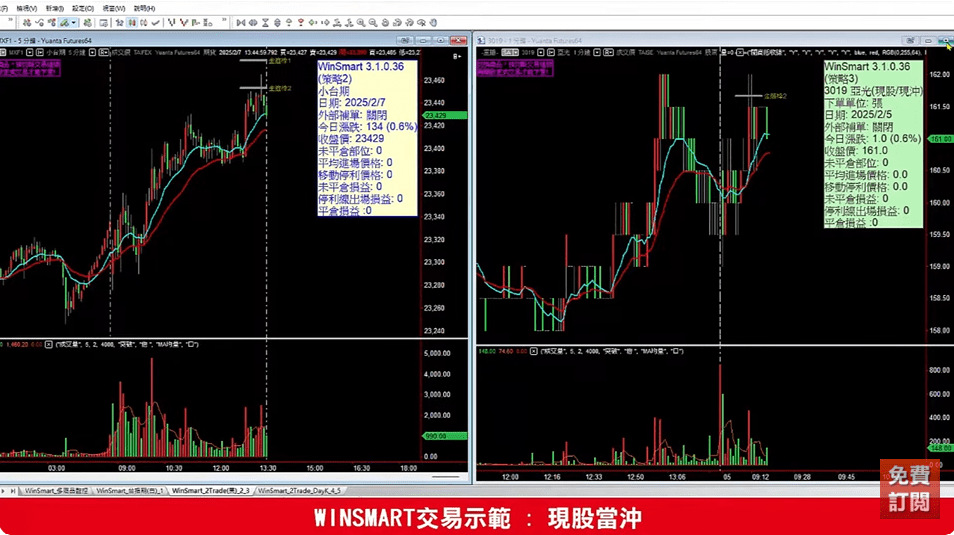The image size is (954, 535).
Task: Open the 設定(O) menu
Action: tap(83, 9)
